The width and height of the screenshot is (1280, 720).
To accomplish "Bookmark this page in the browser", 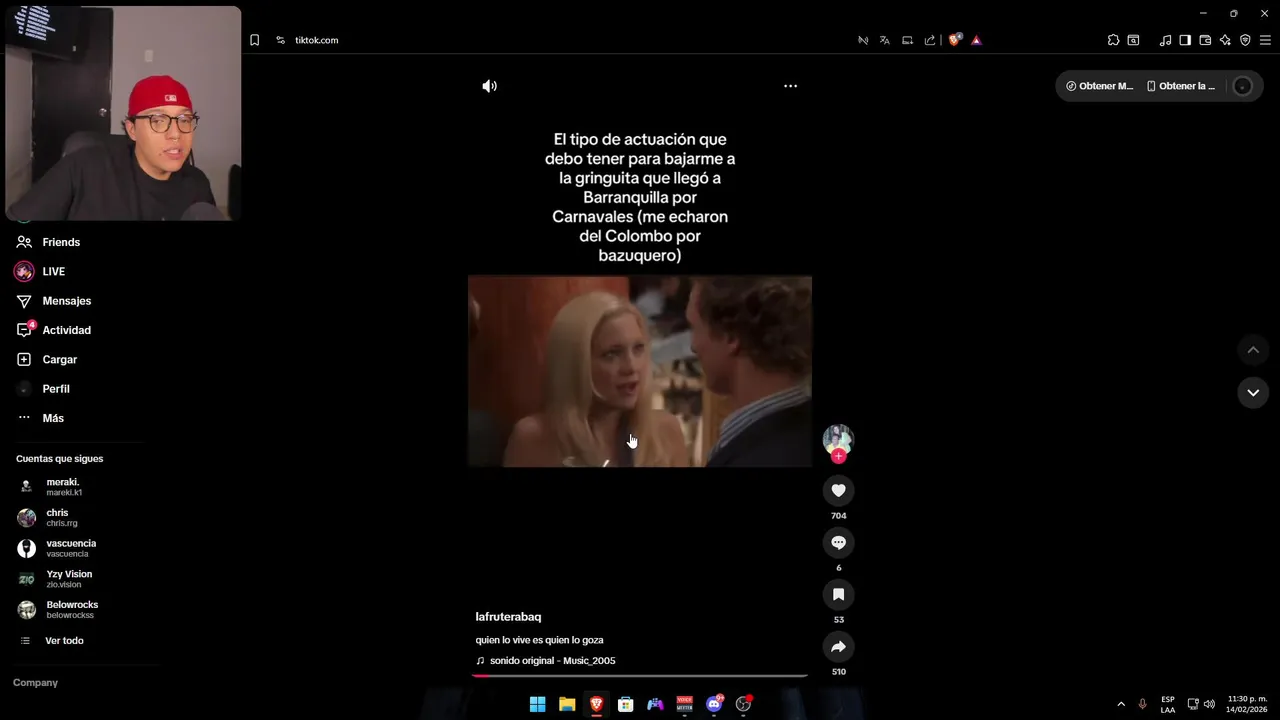I will (x=254, y=40).
